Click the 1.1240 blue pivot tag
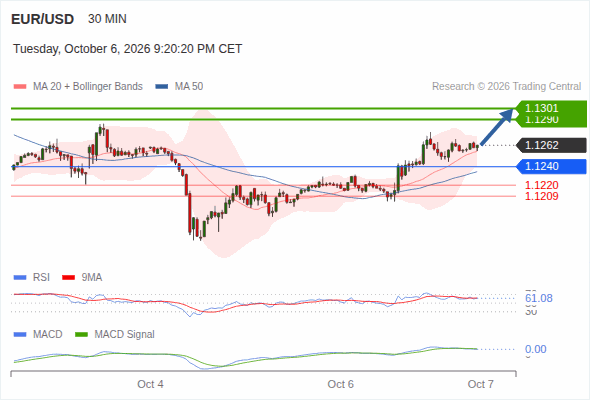The height and width of the screenshot is (400, 590). [x=552, y=166]
